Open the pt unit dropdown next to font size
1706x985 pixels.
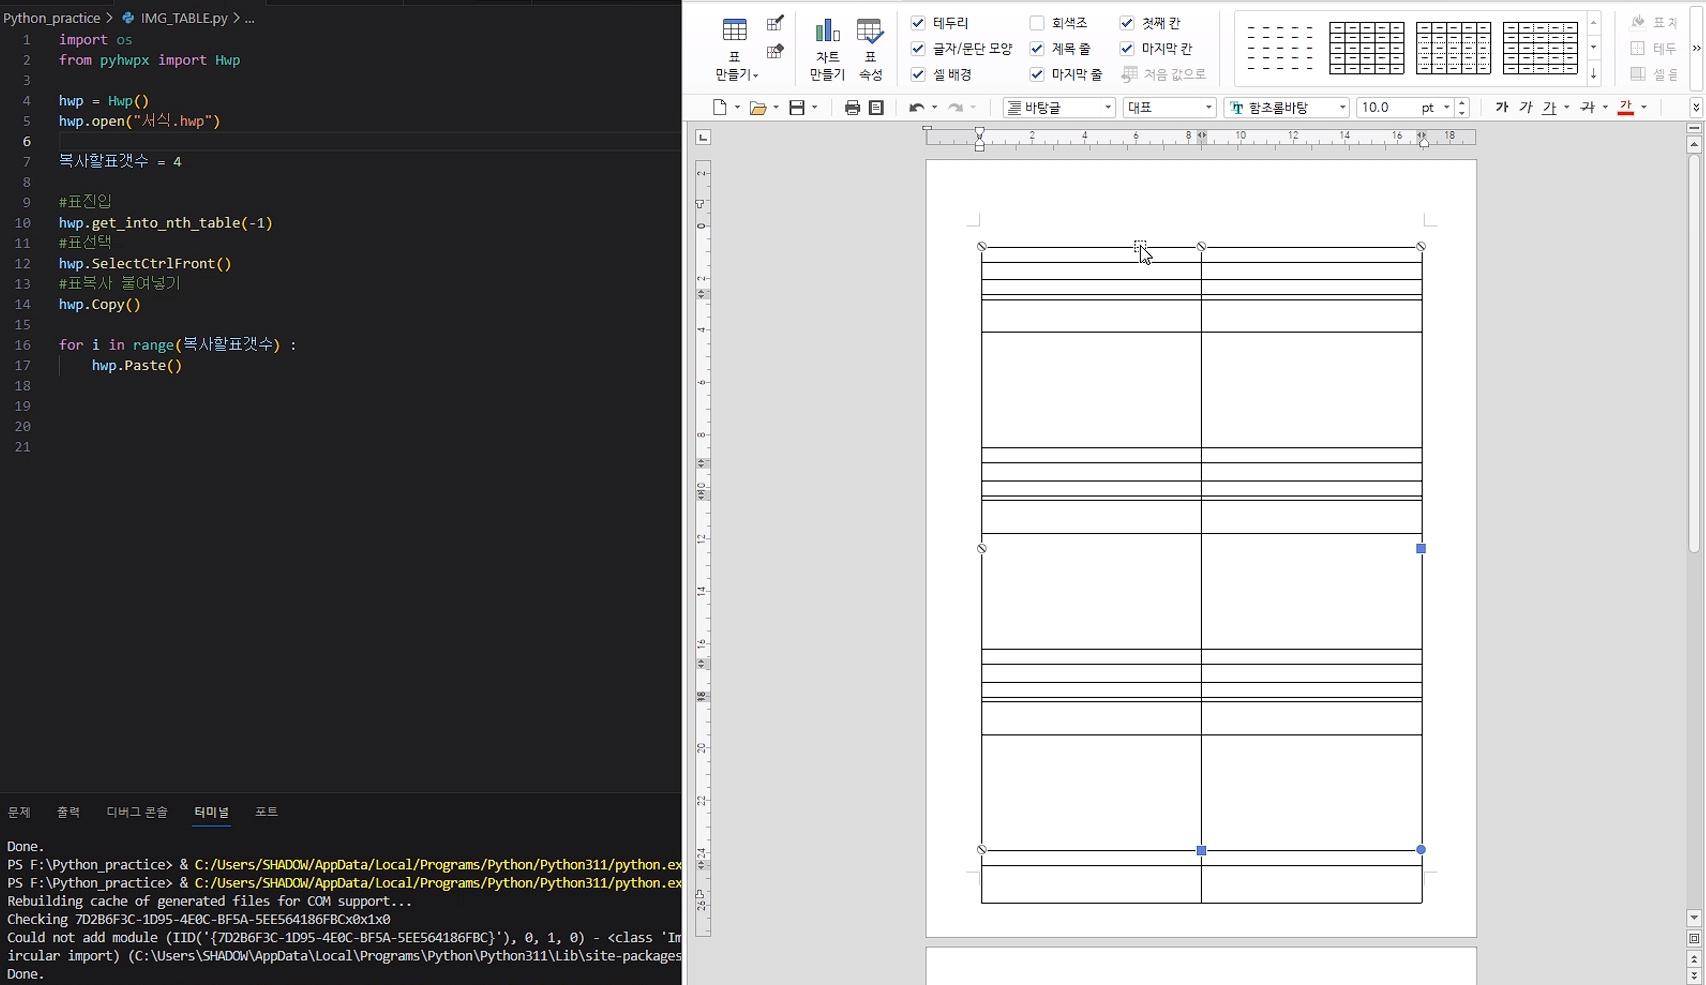1447,107
